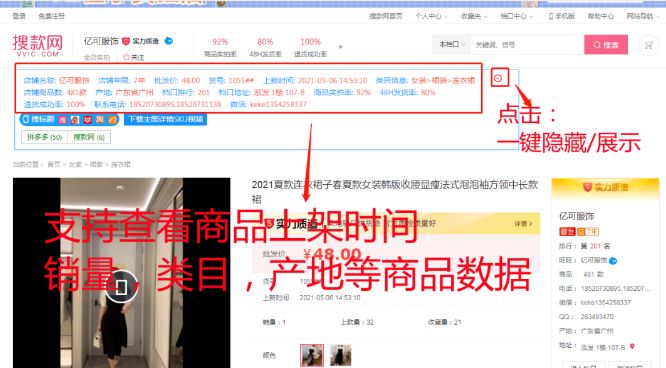The image size is (666, 368).
Task: Click the 收藏量：21 statistic
Action: click(x=444, y=322)
